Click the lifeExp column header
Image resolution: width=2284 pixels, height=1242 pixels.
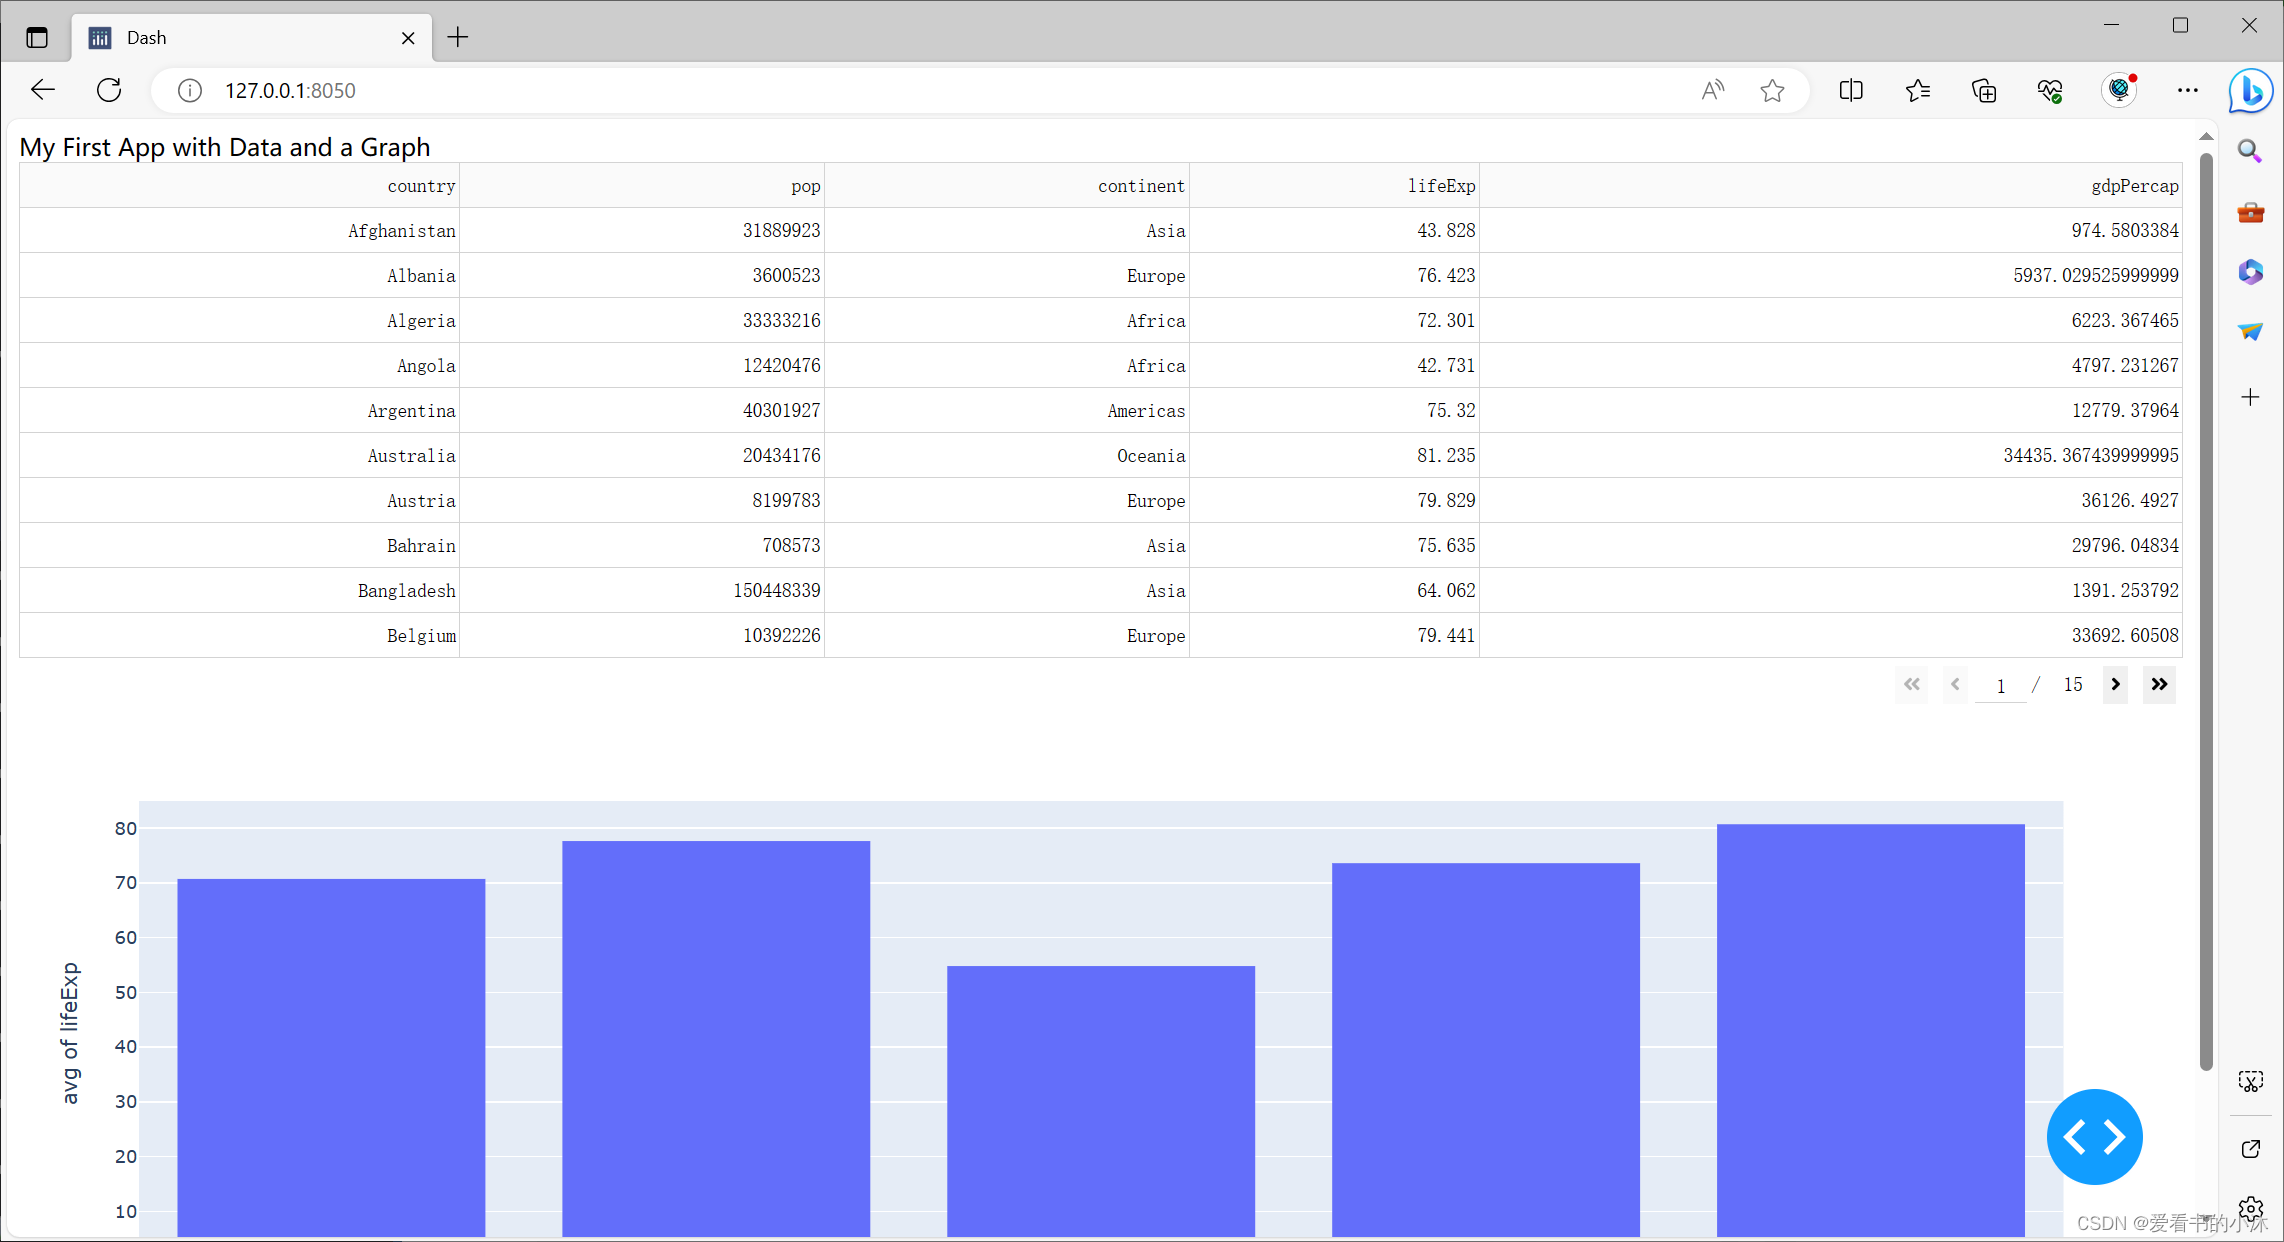[1334, 186]
